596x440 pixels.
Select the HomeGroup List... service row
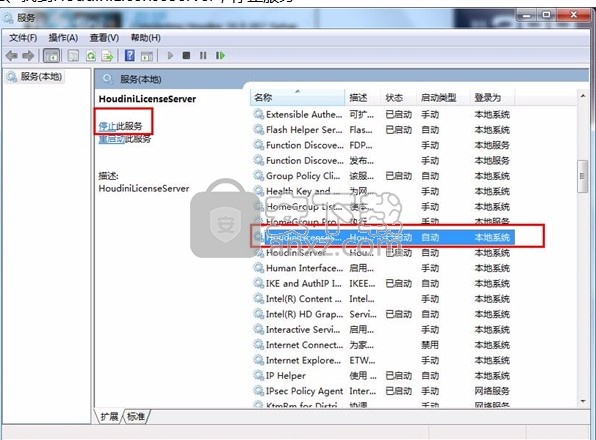click(x=382, y=207)
